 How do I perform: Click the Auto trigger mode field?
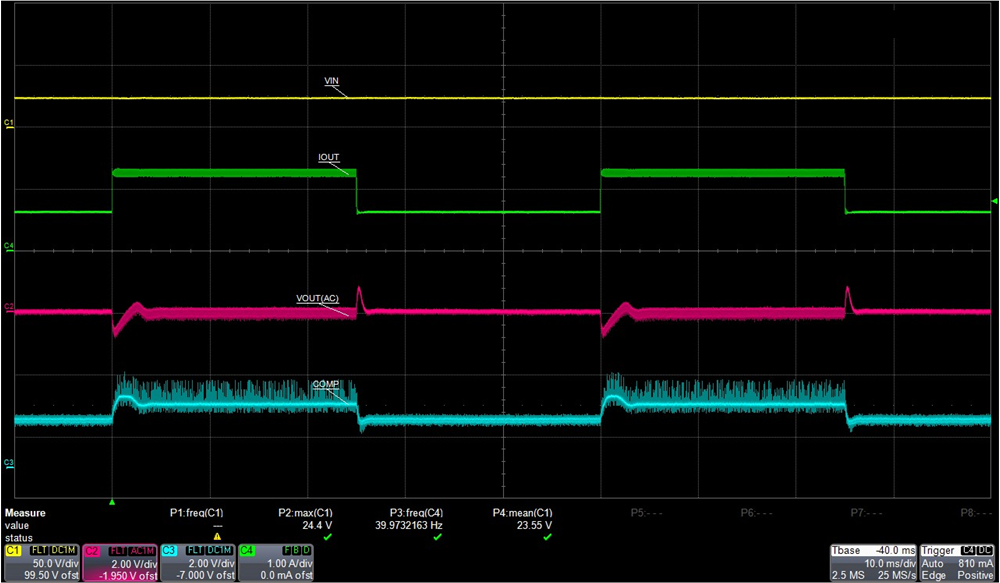pos(932,562)
